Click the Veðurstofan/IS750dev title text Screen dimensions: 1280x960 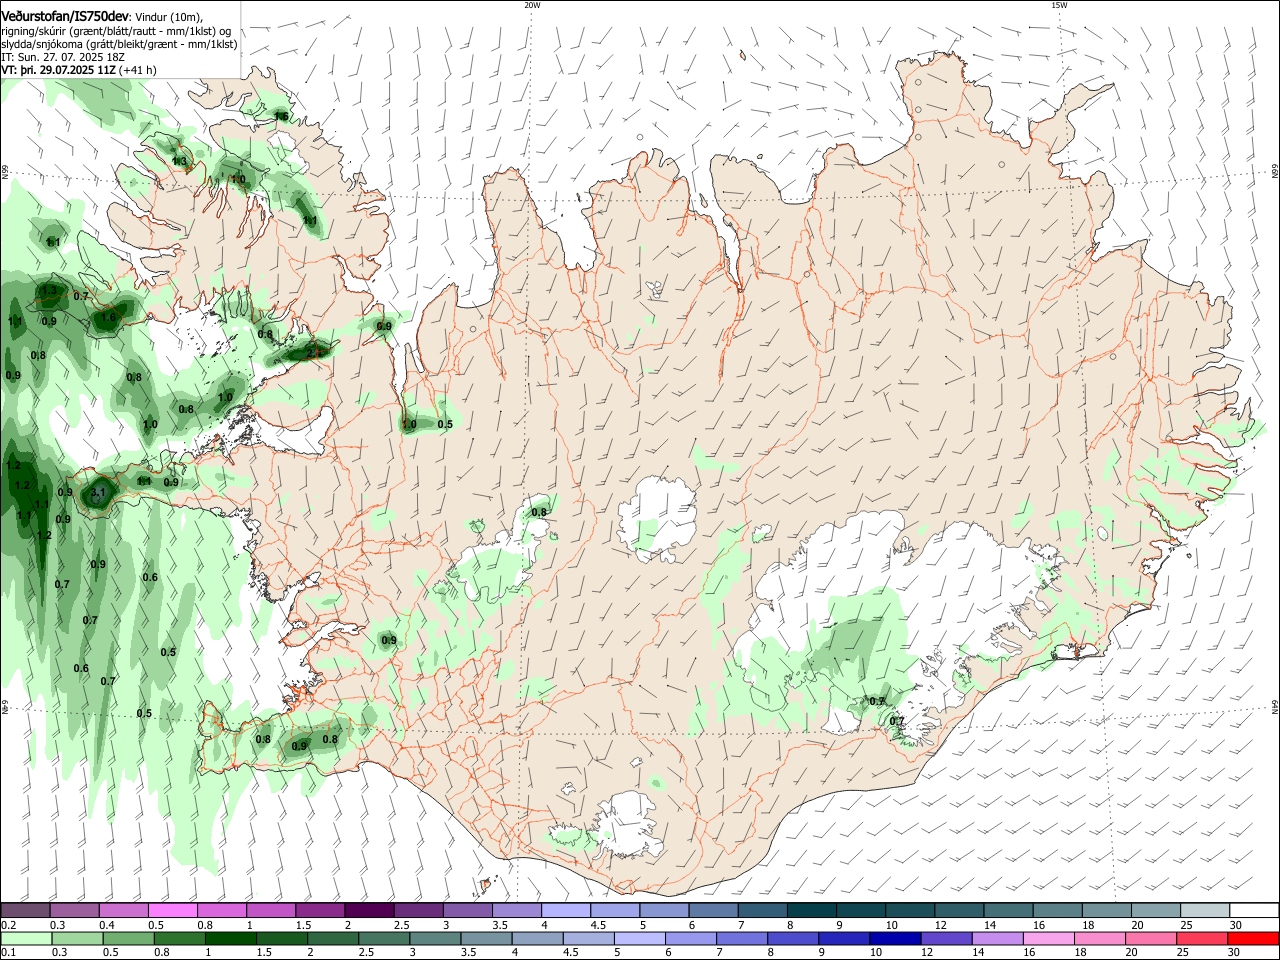point(64,17)
